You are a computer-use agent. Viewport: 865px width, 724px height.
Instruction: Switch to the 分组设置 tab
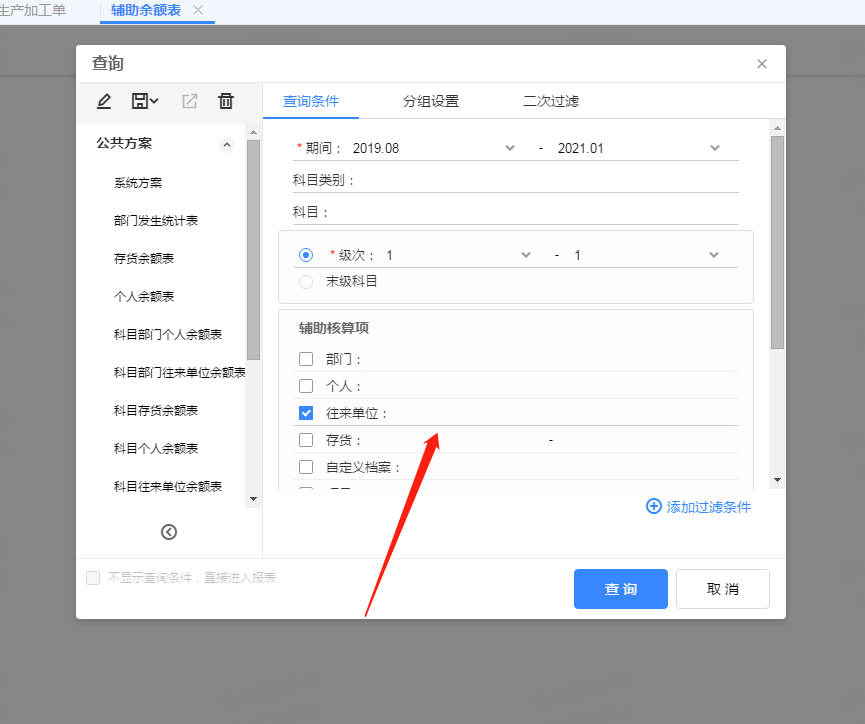tap(431, 101)
